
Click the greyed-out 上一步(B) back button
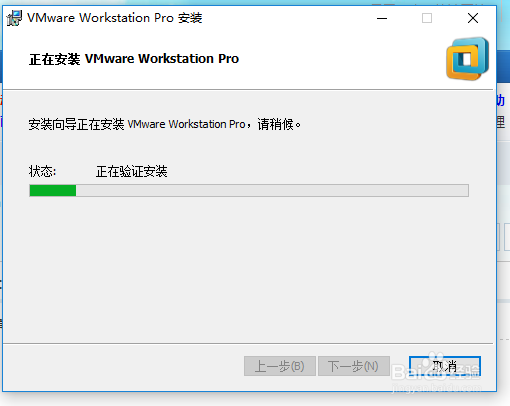280,366
